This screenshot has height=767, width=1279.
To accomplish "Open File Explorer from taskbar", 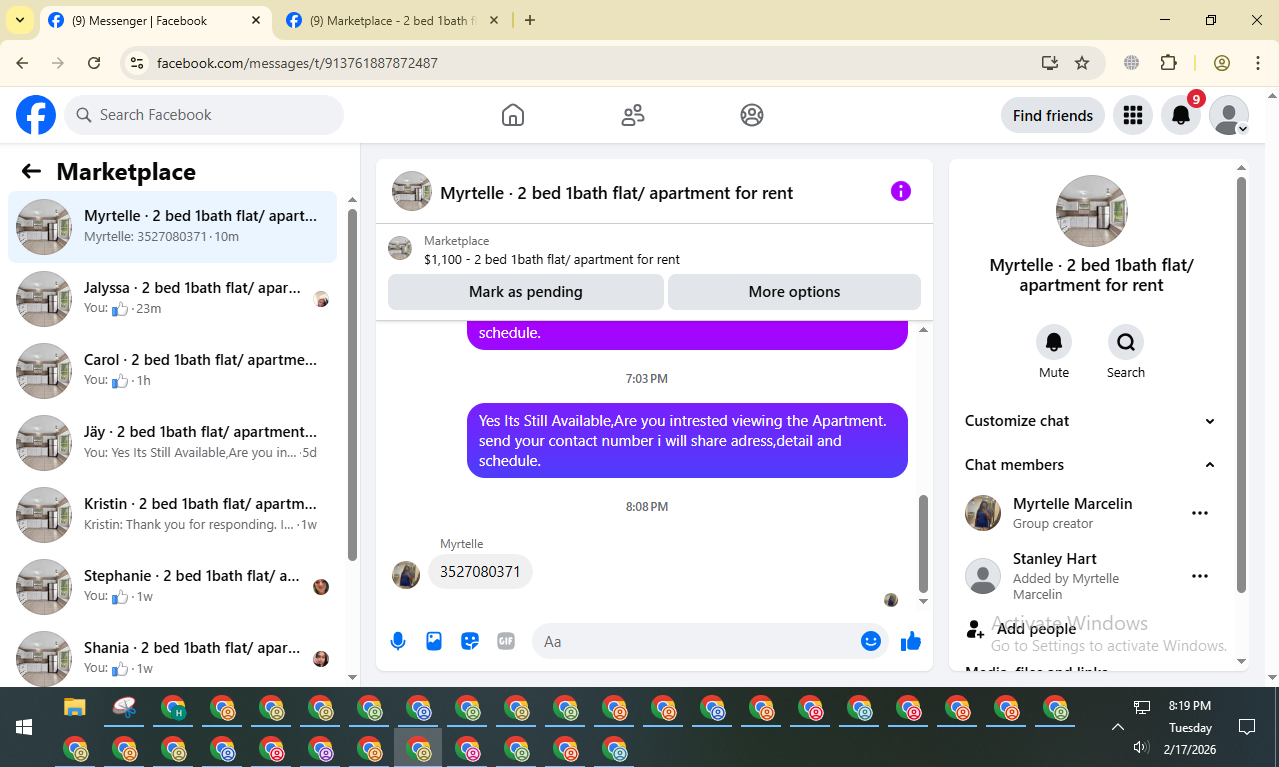I will 75,708.
